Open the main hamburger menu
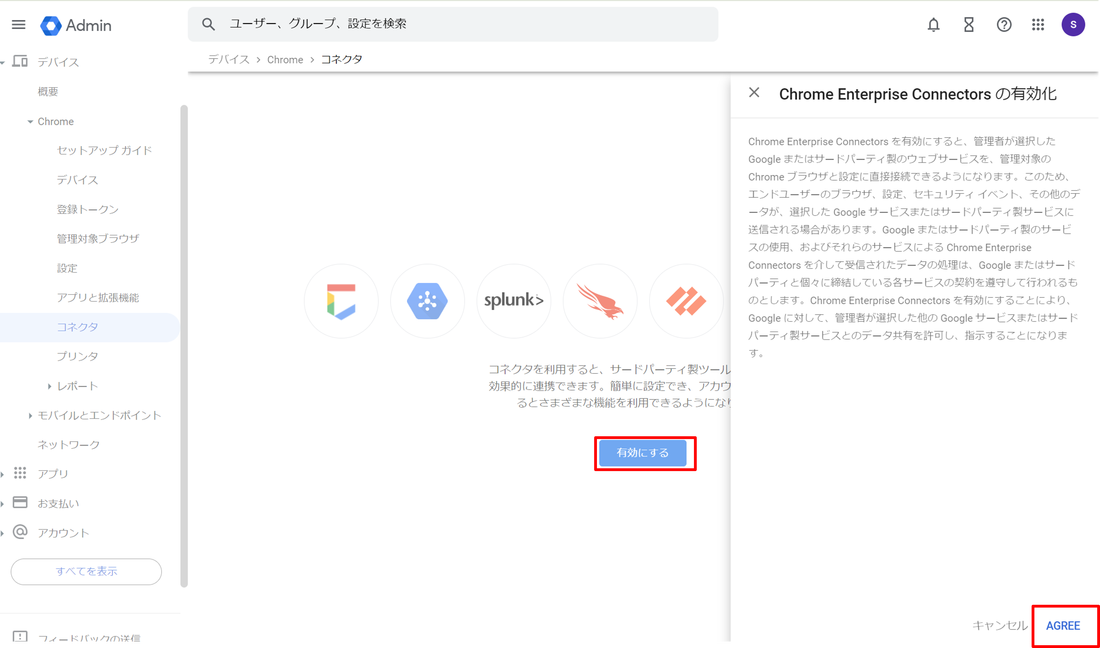This screenshot has height=648, width=1100. click(19, 25)
